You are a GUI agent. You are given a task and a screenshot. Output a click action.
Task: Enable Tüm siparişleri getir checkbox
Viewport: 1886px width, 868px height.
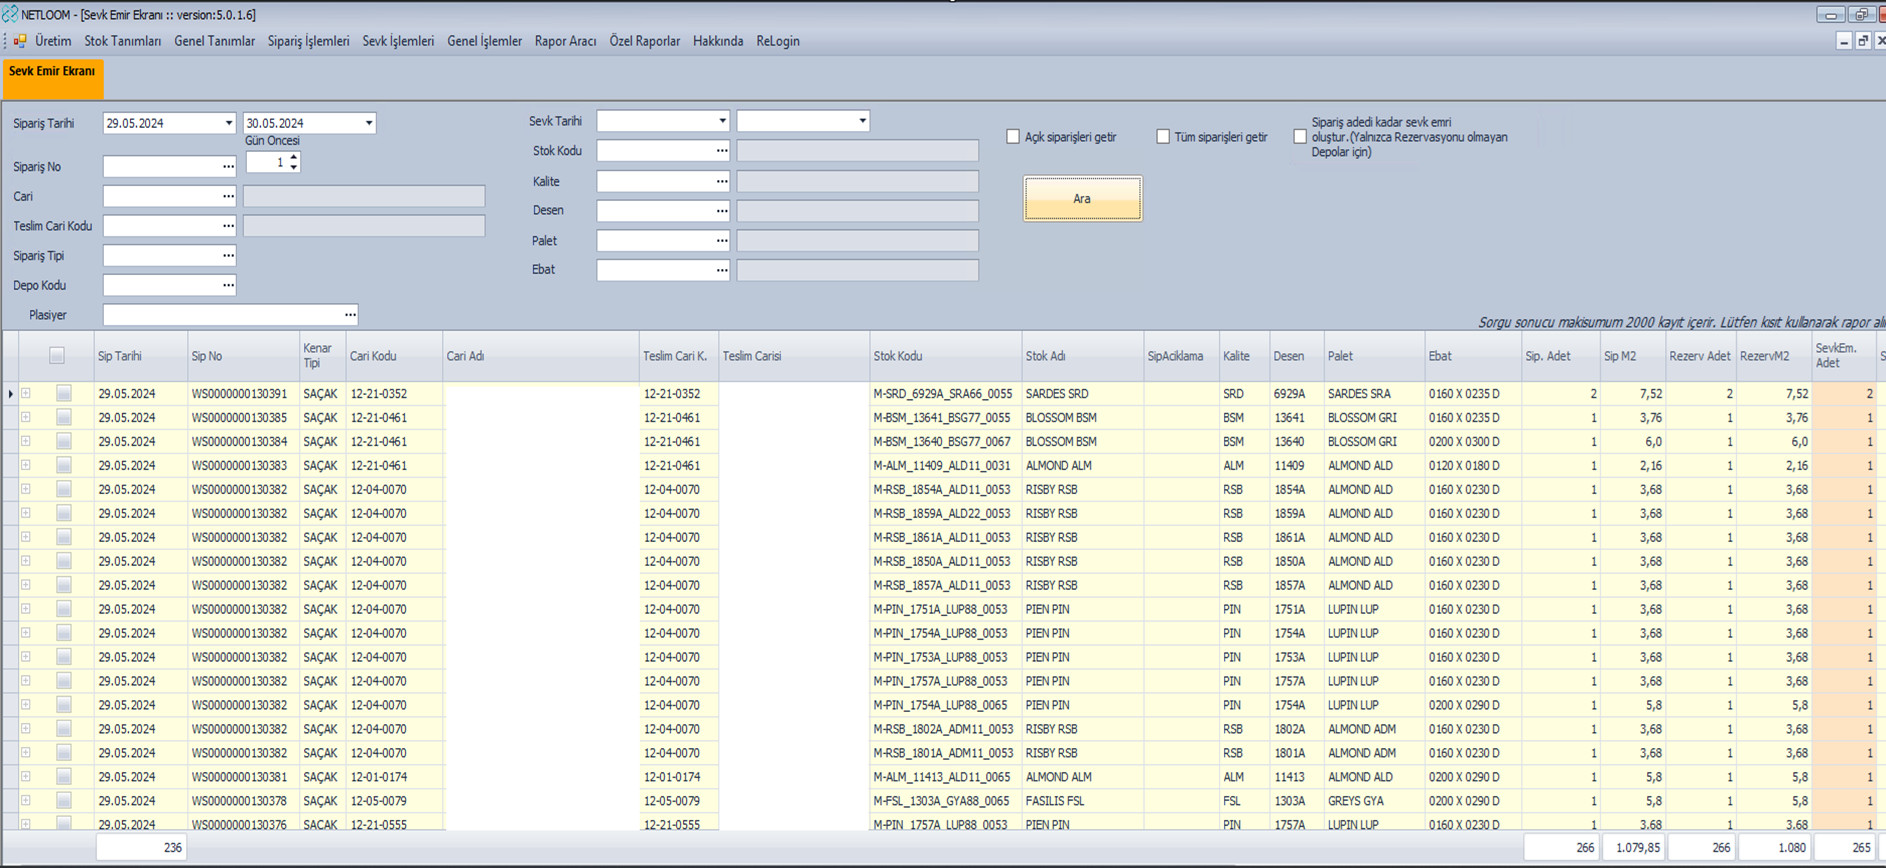click(1163, 137)
